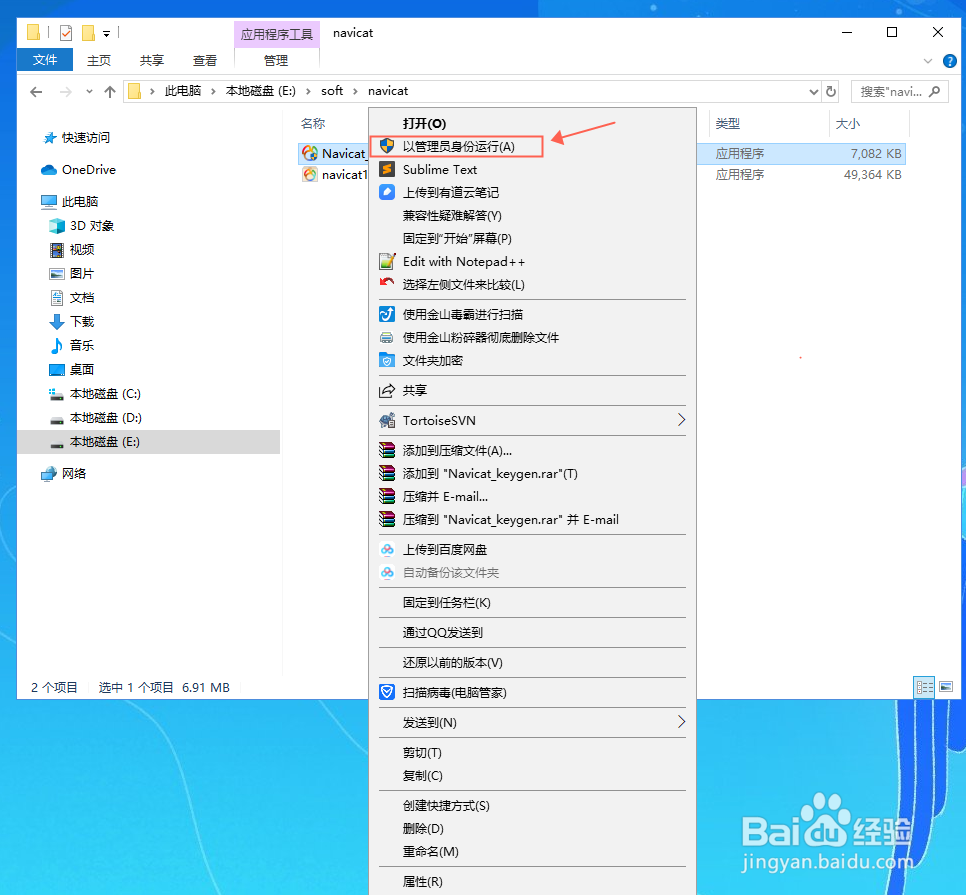Expand the TortoiseSVN submenu arrow
This screenshot has height=895, width=966.
click(681, 419)
